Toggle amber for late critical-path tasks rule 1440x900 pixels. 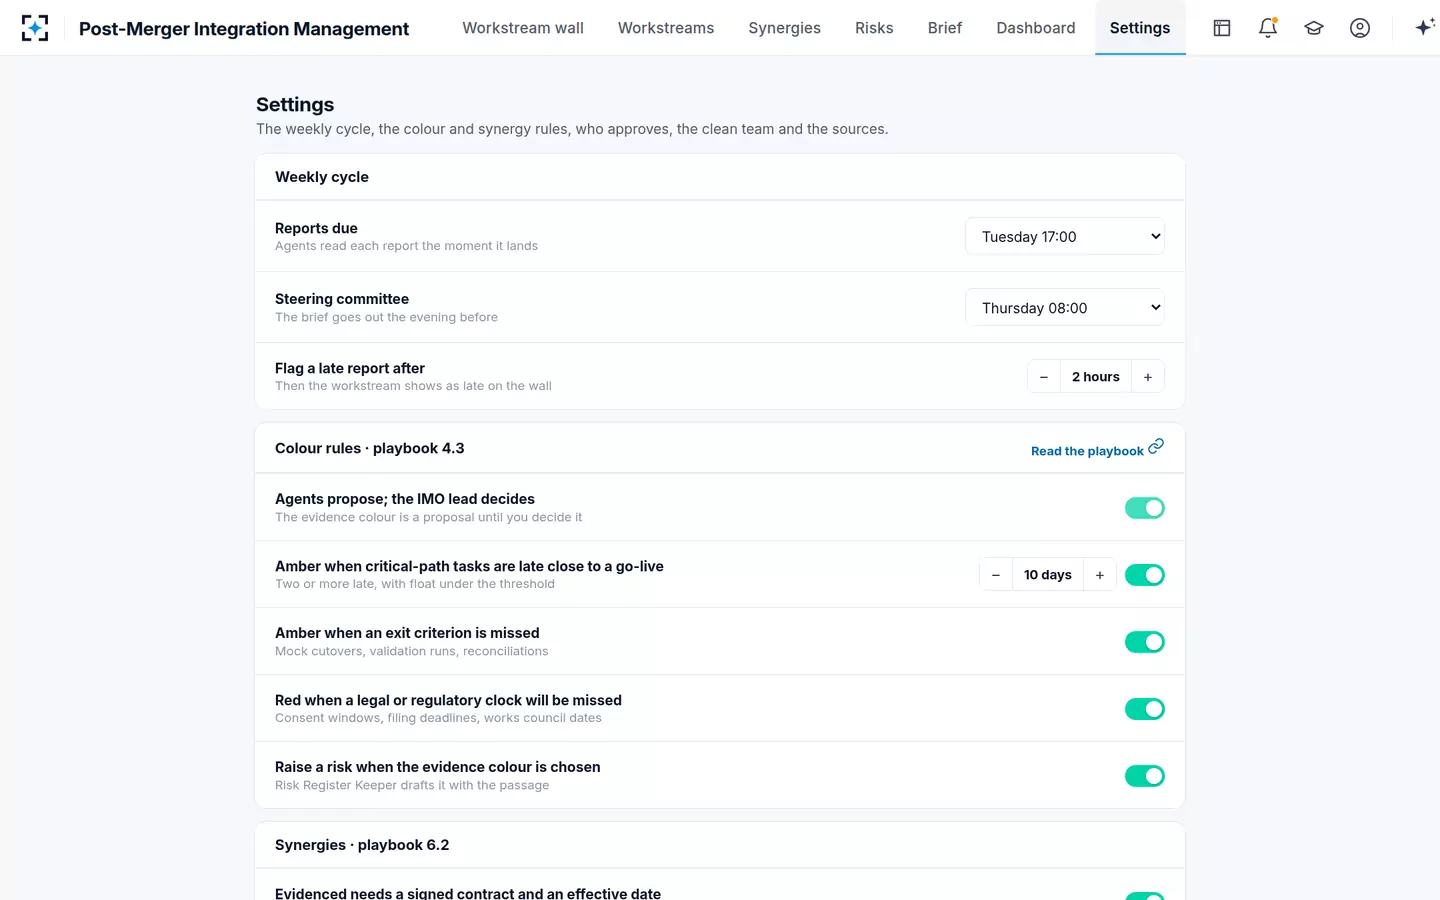point(1145,575)
